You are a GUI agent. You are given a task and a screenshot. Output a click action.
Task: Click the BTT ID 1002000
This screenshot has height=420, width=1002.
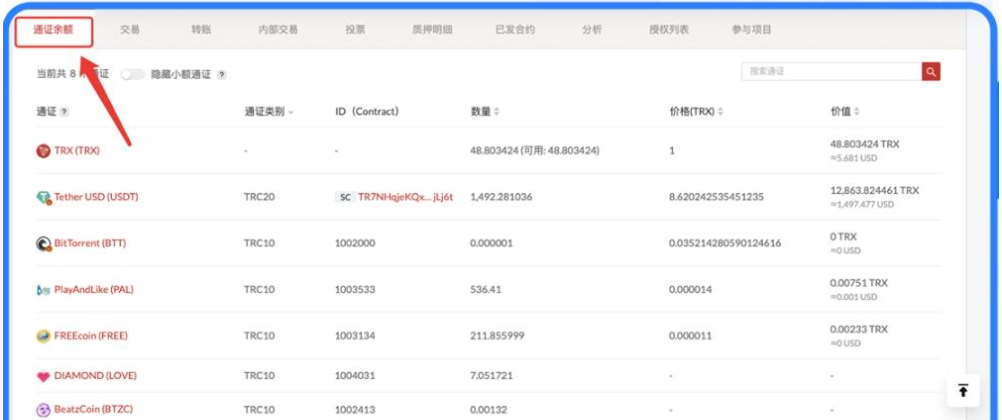pyautogui.click(x=355, y=244)
